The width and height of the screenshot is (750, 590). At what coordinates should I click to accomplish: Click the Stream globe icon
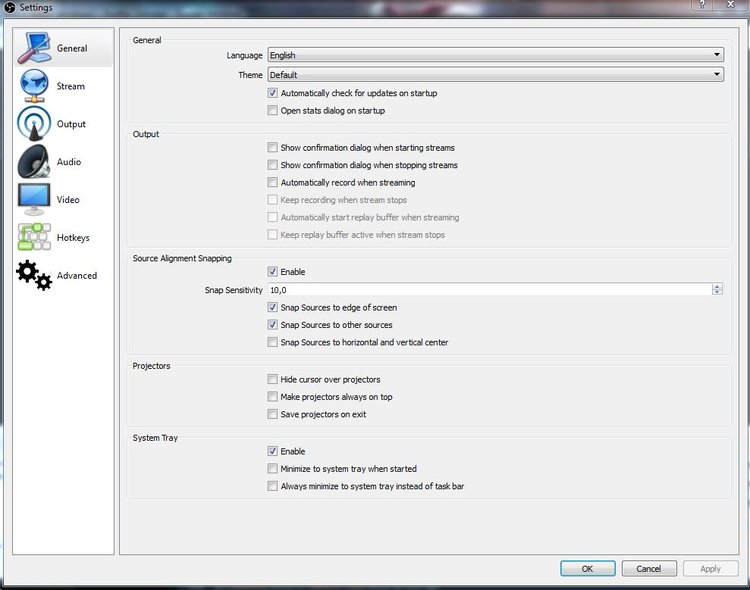click(x=34, y=86)
